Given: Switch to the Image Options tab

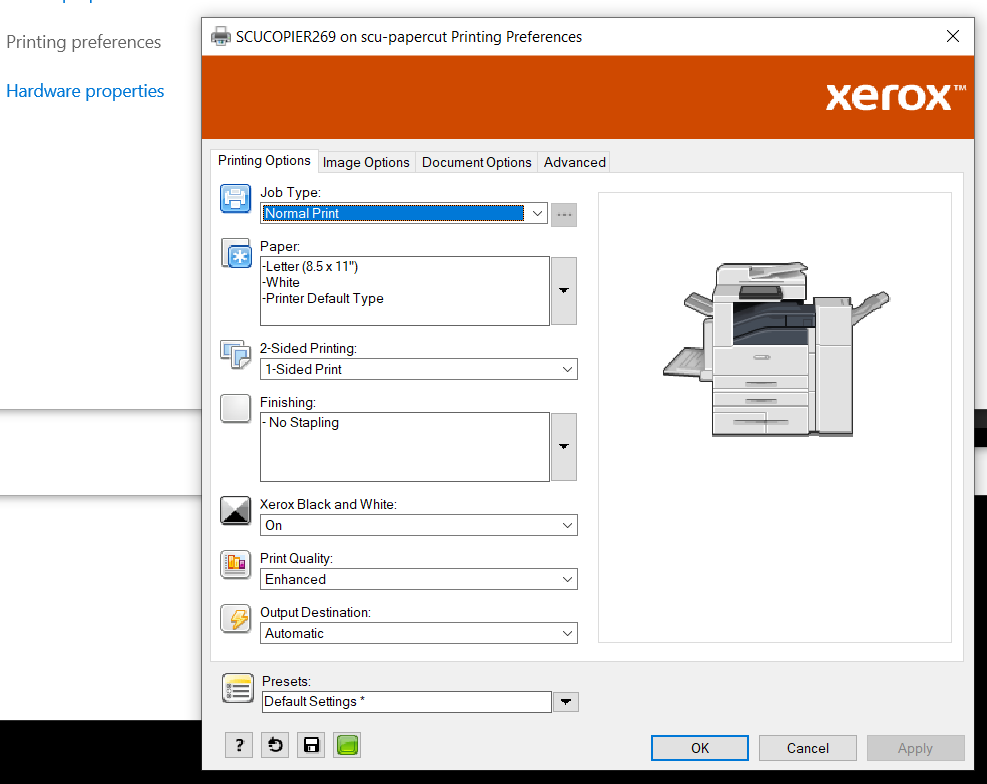Looking at the screenshot, I should [366, 162].
